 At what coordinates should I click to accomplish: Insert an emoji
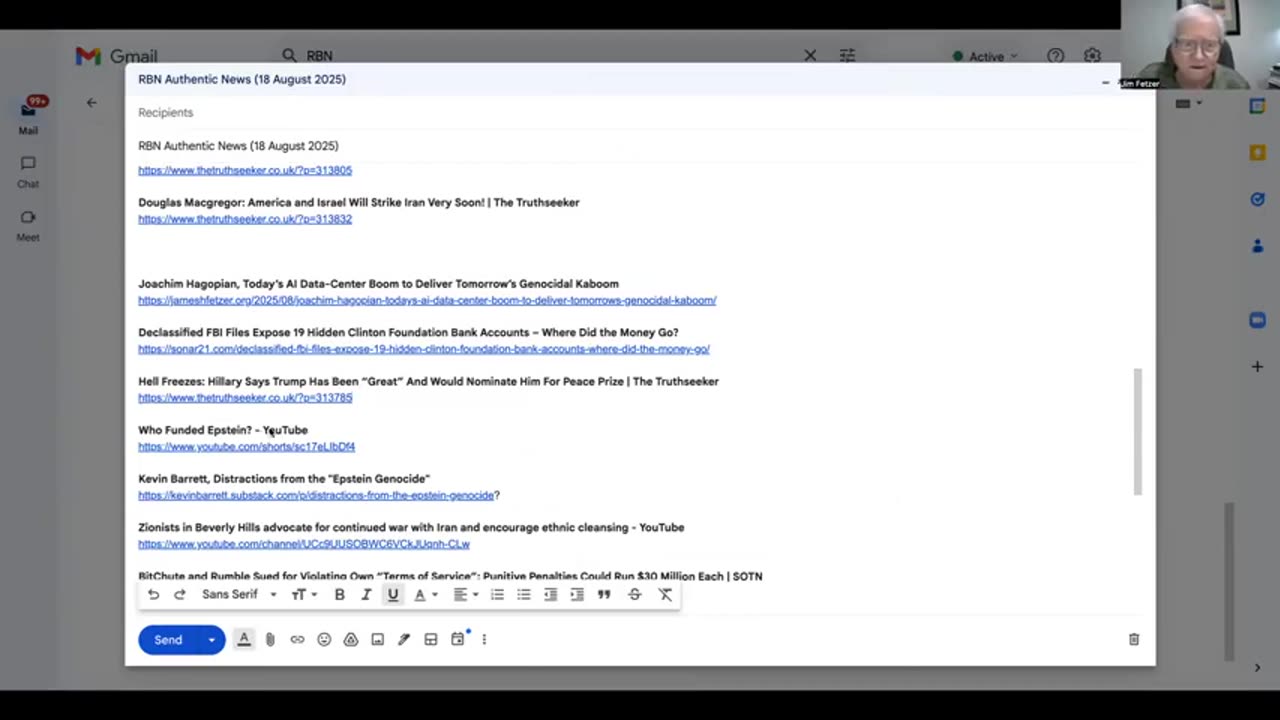324,639
